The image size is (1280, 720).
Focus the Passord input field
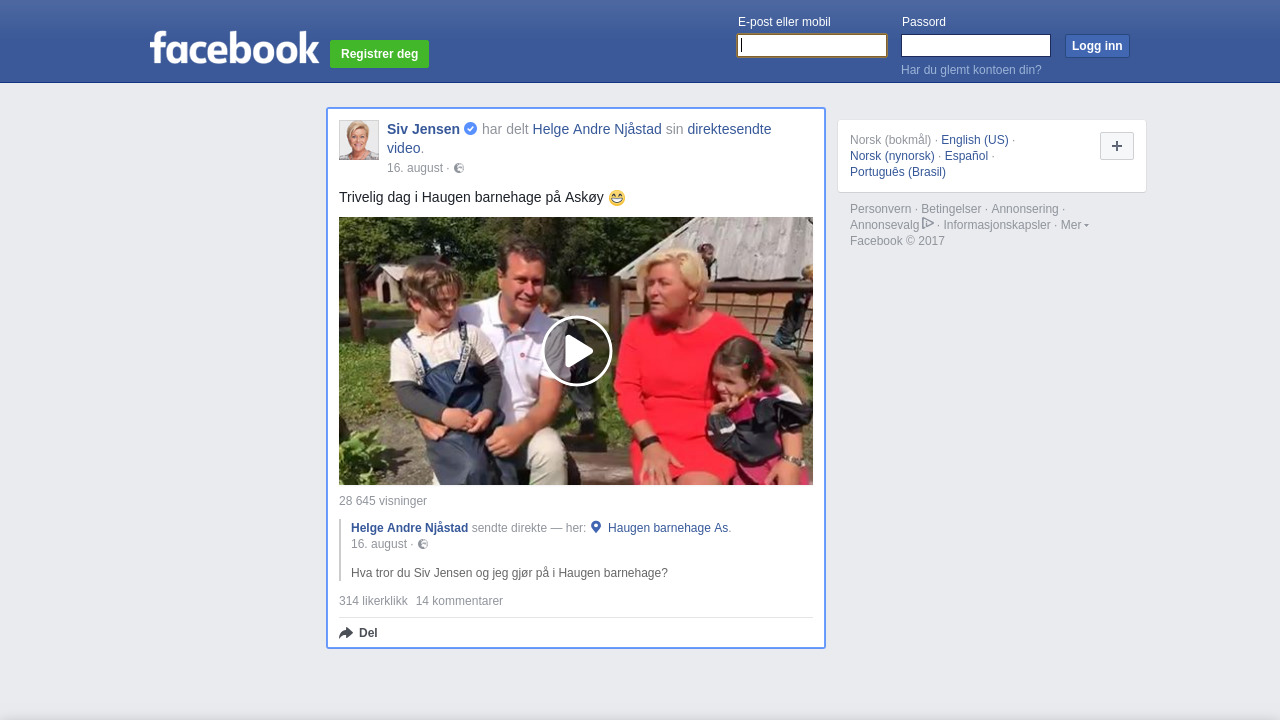tap(975, 46)
